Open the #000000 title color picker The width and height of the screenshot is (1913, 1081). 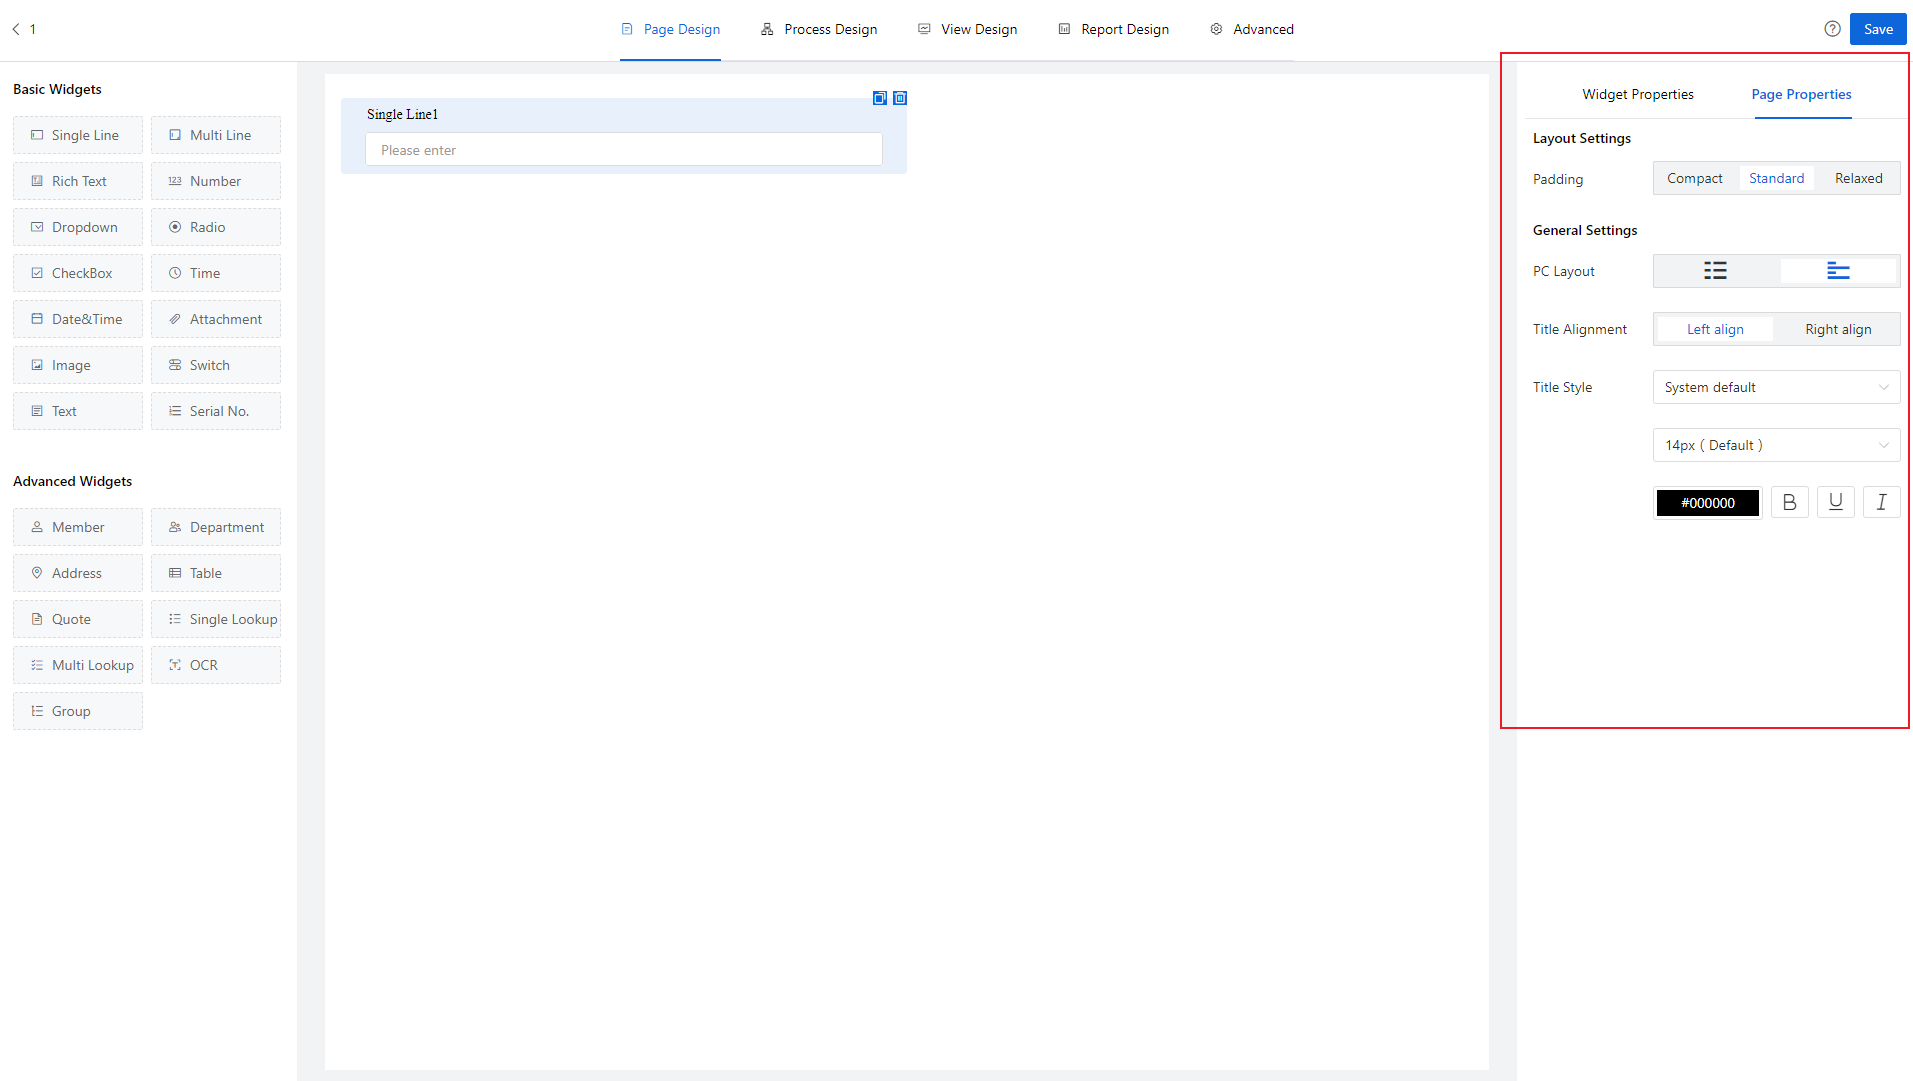tap(1707, 502)
